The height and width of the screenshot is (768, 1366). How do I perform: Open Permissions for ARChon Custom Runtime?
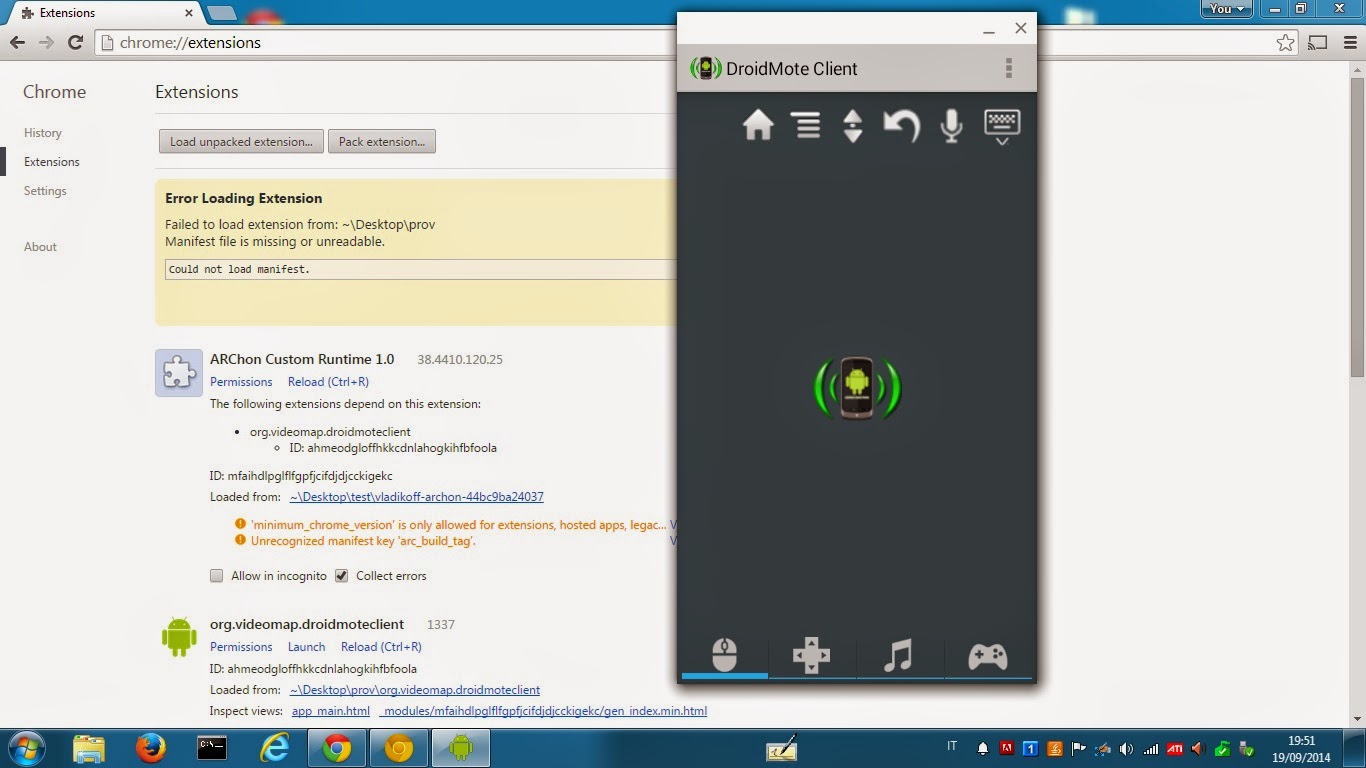coord(241,382)
